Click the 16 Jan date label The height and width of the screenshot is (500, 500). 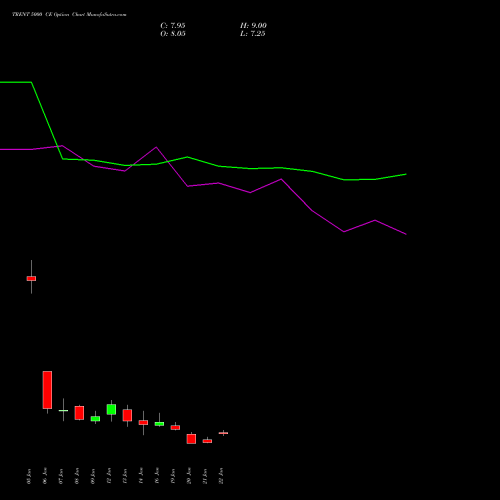click(157, 476)
